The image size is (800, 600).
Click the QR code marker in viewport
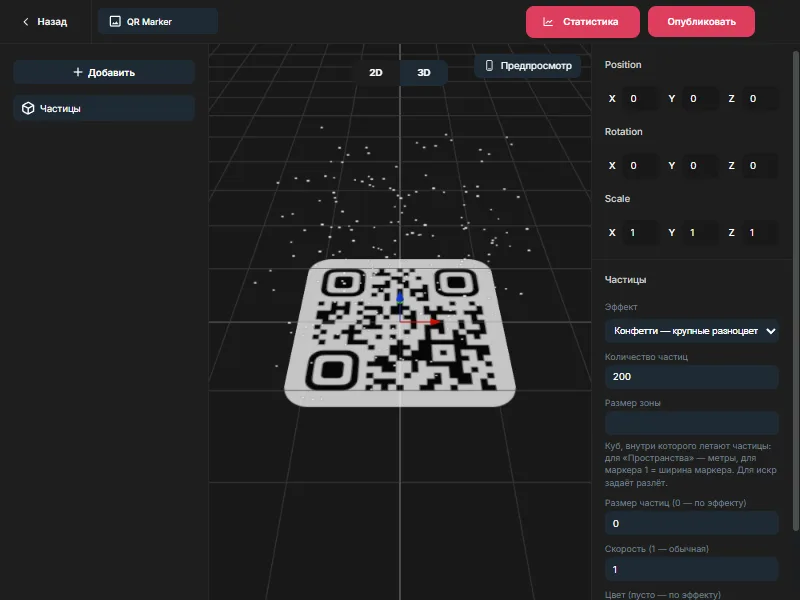point(399,333)
